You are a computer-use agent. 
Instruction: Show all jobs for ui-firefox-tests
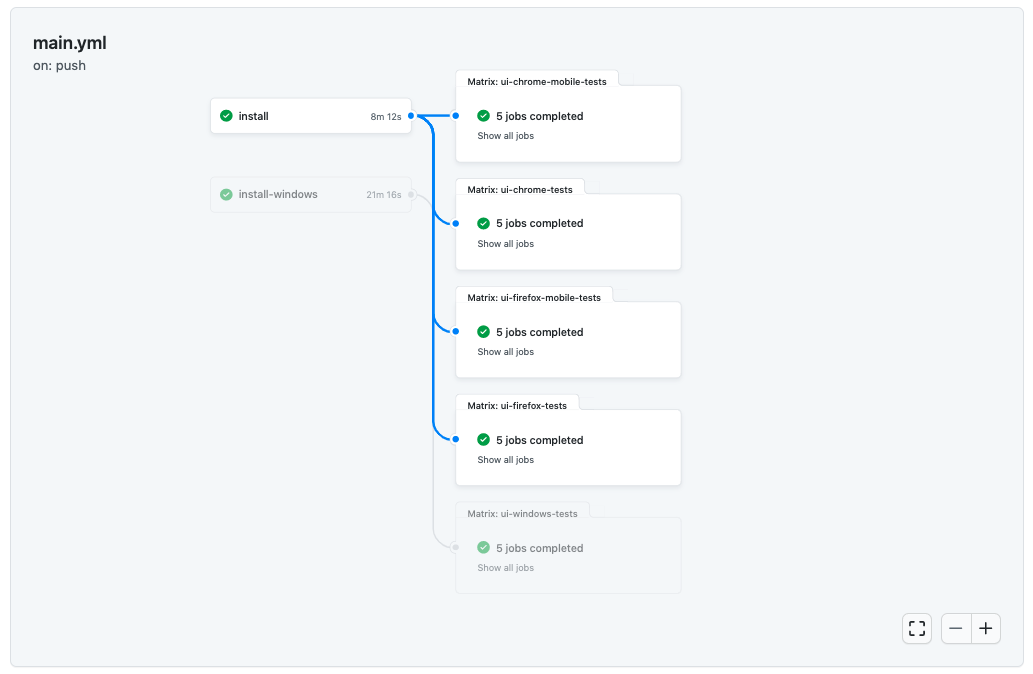pyautogui.click(x=505, y=459)
